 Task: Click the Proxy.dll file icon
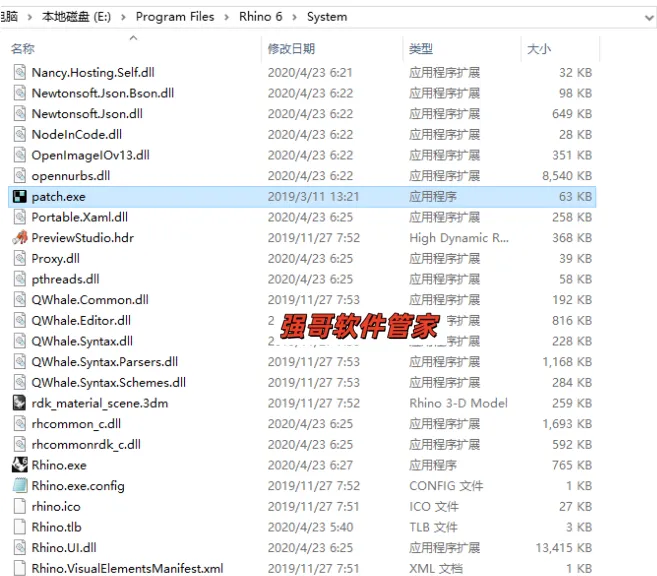tap(20, 258)
